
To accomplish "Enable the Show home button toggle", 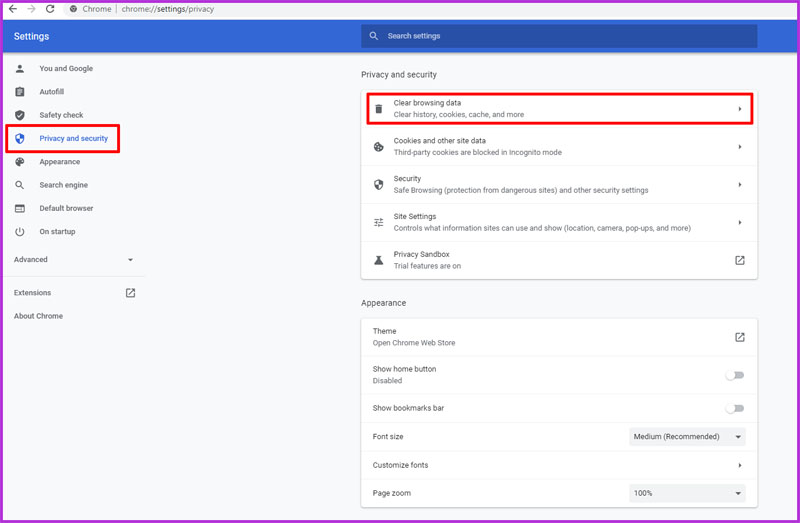I will point(735,375).
